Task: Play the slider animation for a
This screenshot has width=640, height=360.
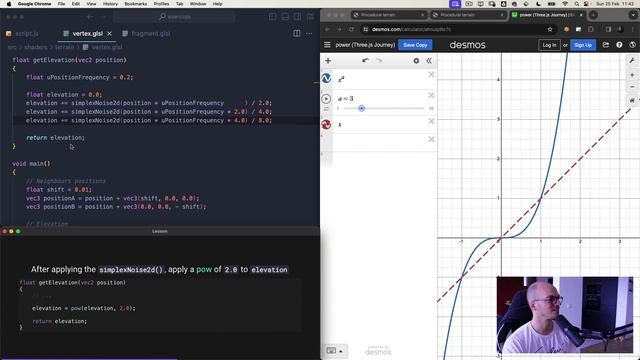Action: coord(326,99)
